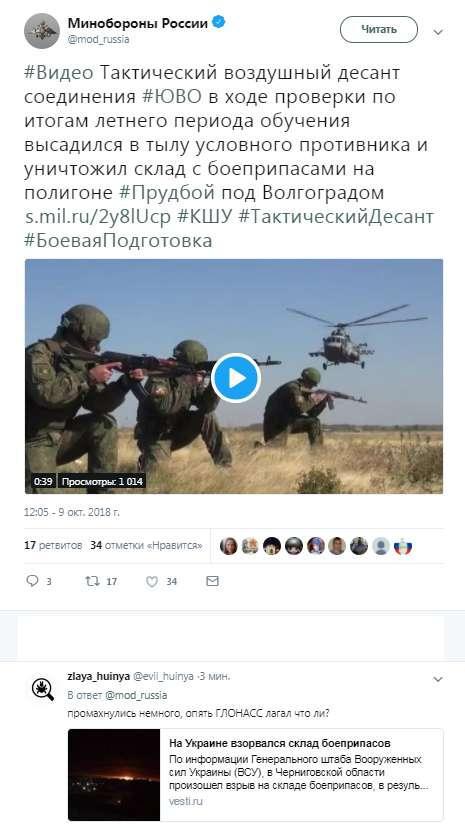Open the #ЮВО hashtag
Image resolution: width=465 pixels, height=828 pixels.
pyautogui.click(x=172, y=97)
